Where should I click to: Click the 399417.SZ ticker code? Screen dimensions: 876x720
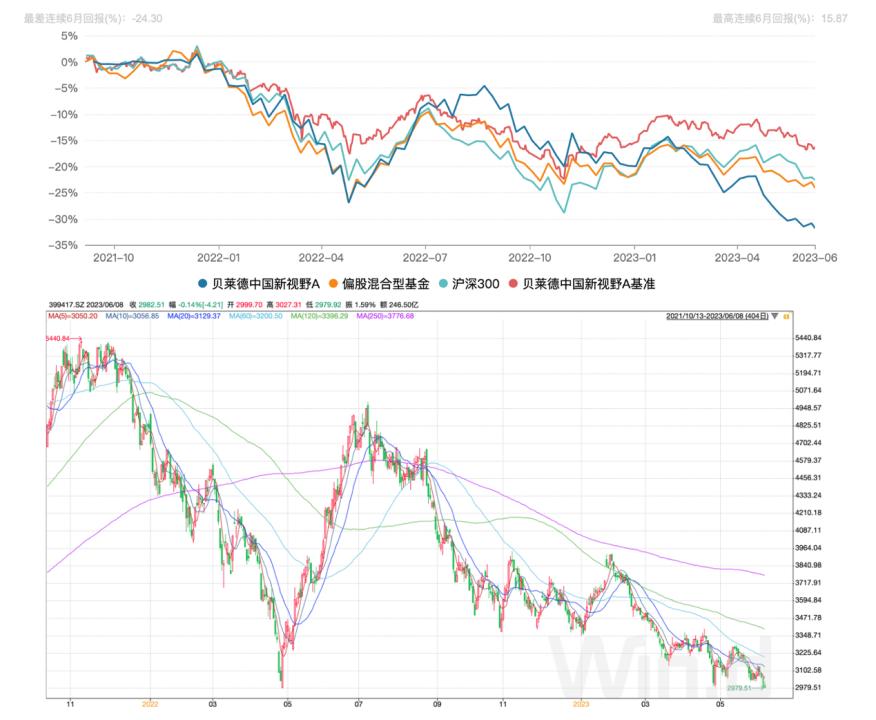(68, 305)
